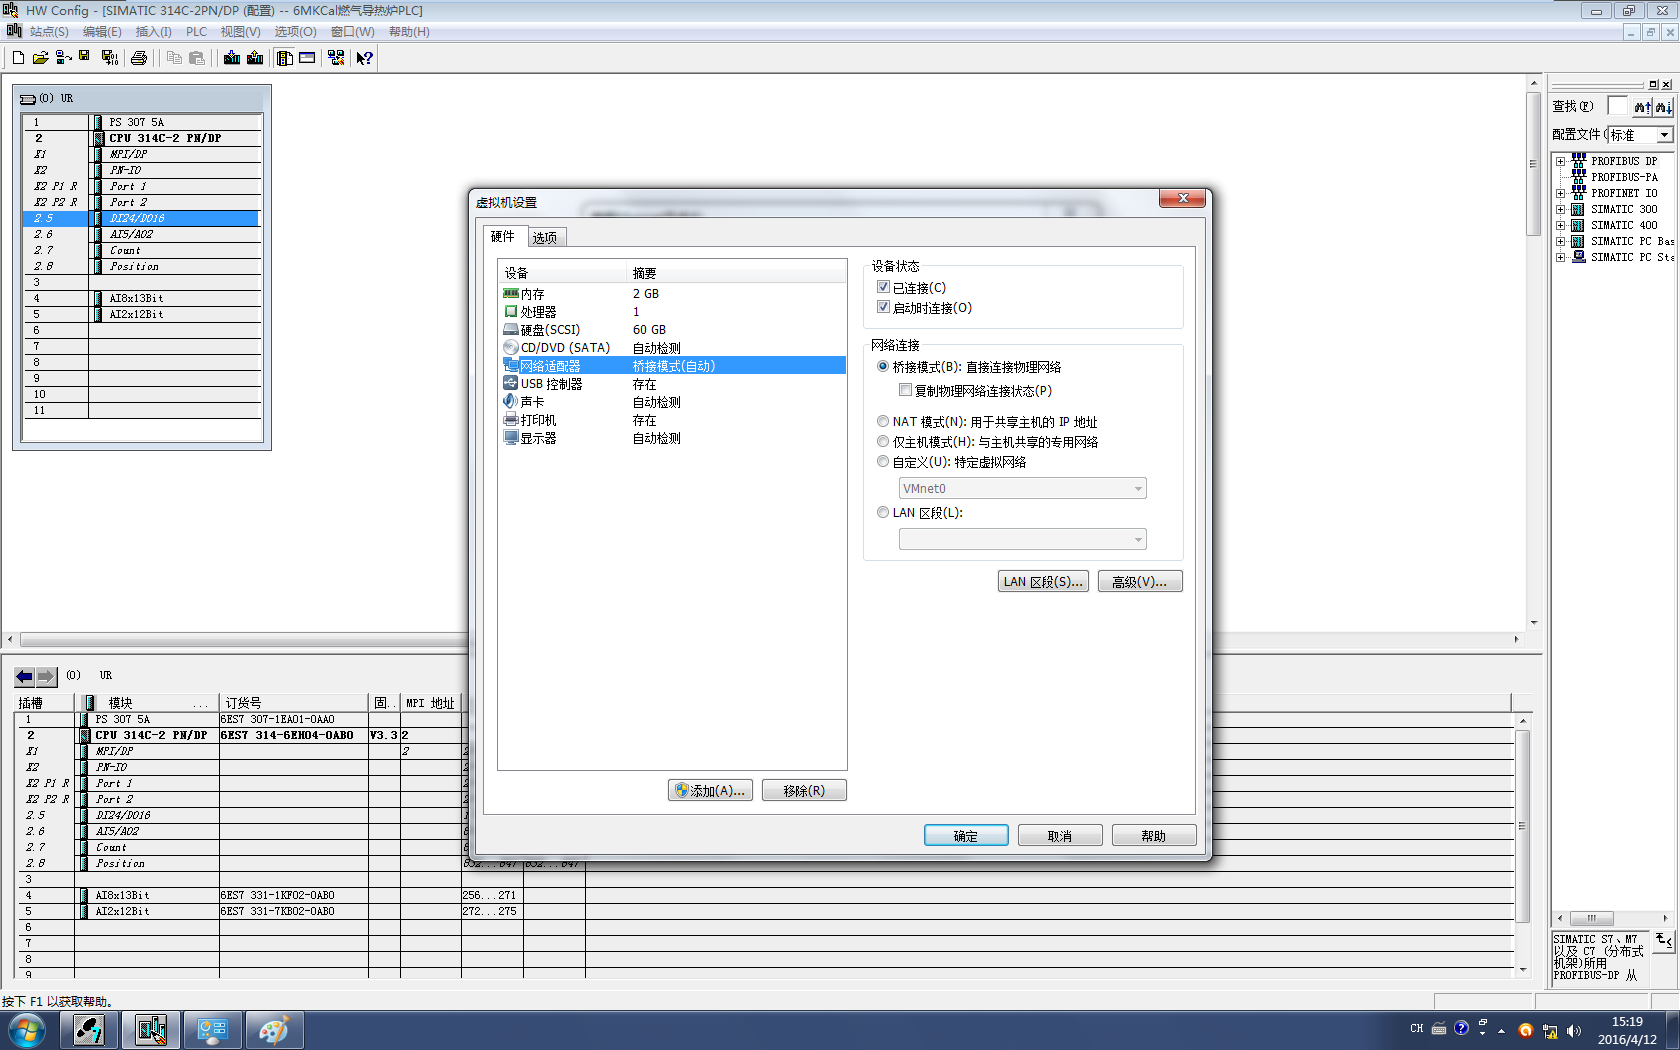This screenshot has height=1050, width=1680.
Task: Click the 取消 button
Action: [x=1060, y=836]
